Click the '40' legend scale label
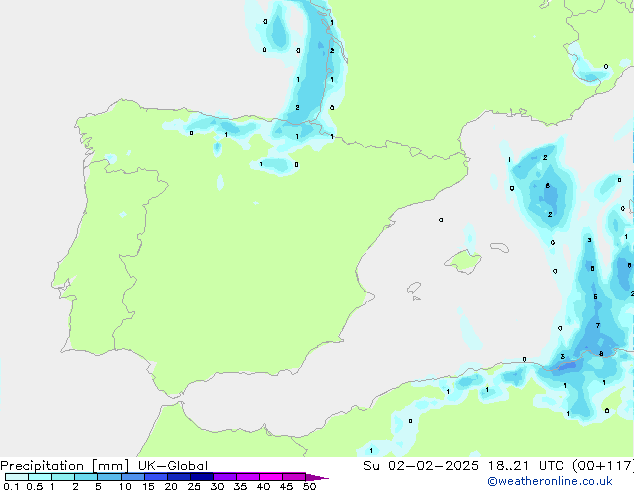 point(263,486)
